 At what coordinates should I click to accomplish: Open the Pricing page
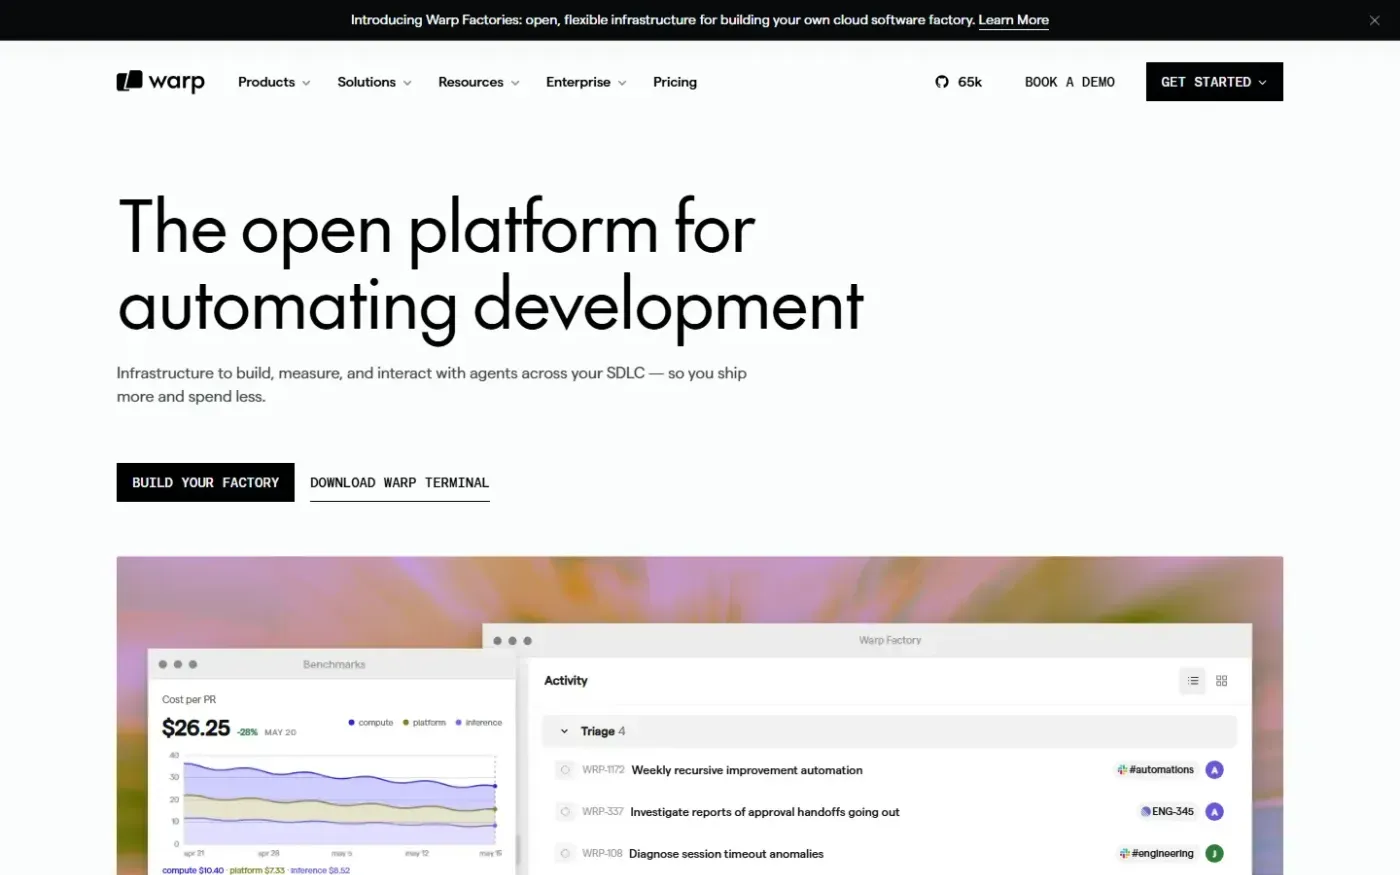(675, 82)
